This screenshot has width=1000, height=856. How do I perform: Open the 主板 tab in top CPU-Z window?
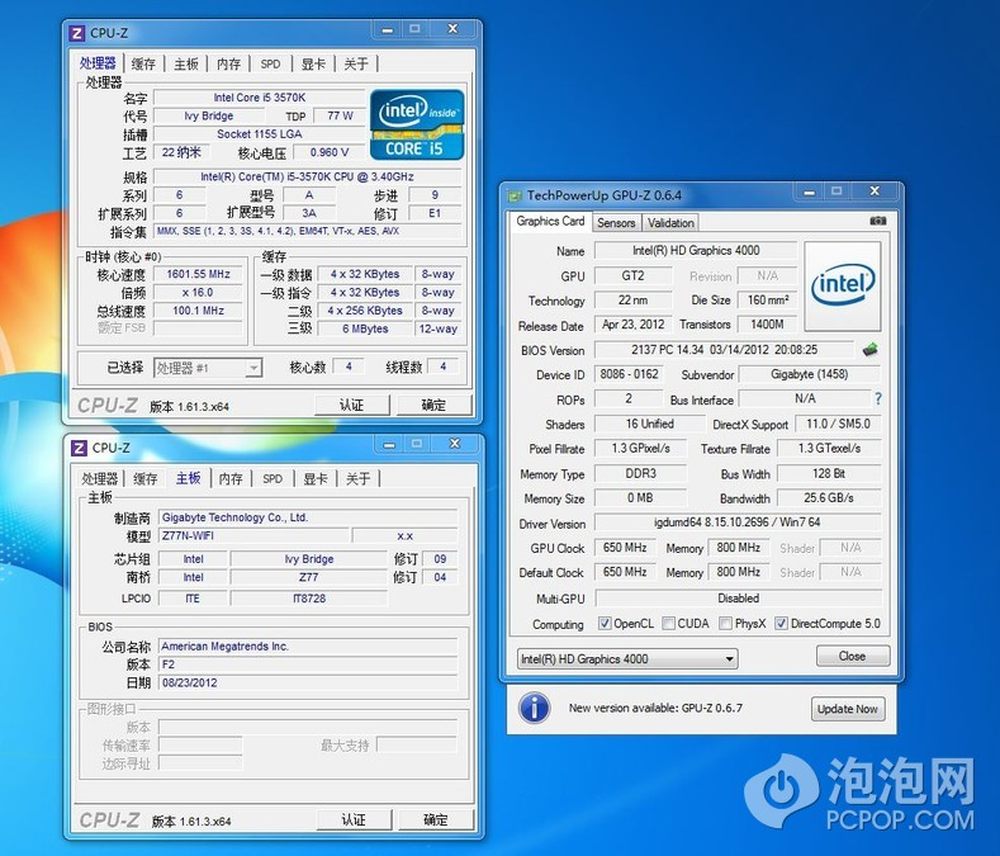click(186, 64)
